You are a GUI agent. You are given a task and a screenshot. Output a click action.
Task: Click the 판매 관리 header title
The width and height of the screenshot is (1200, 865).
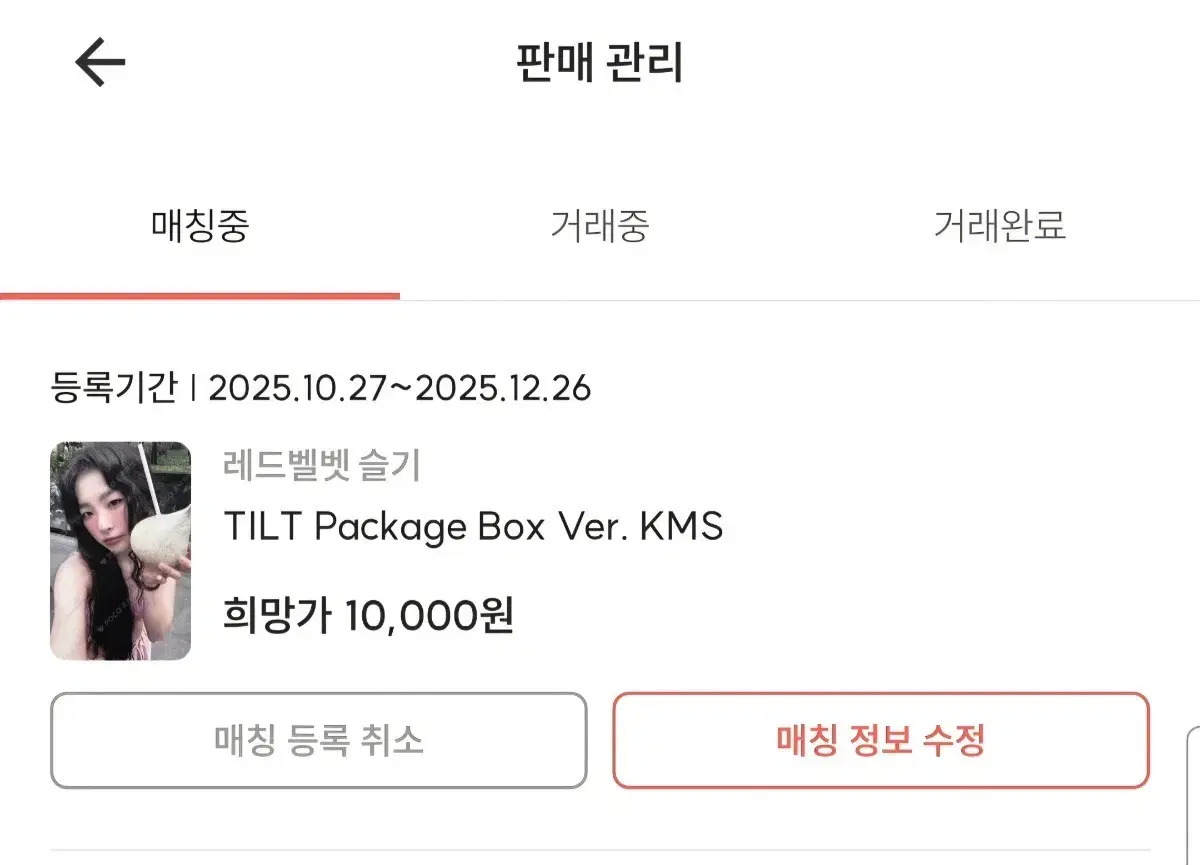click(x=600, y=62)
